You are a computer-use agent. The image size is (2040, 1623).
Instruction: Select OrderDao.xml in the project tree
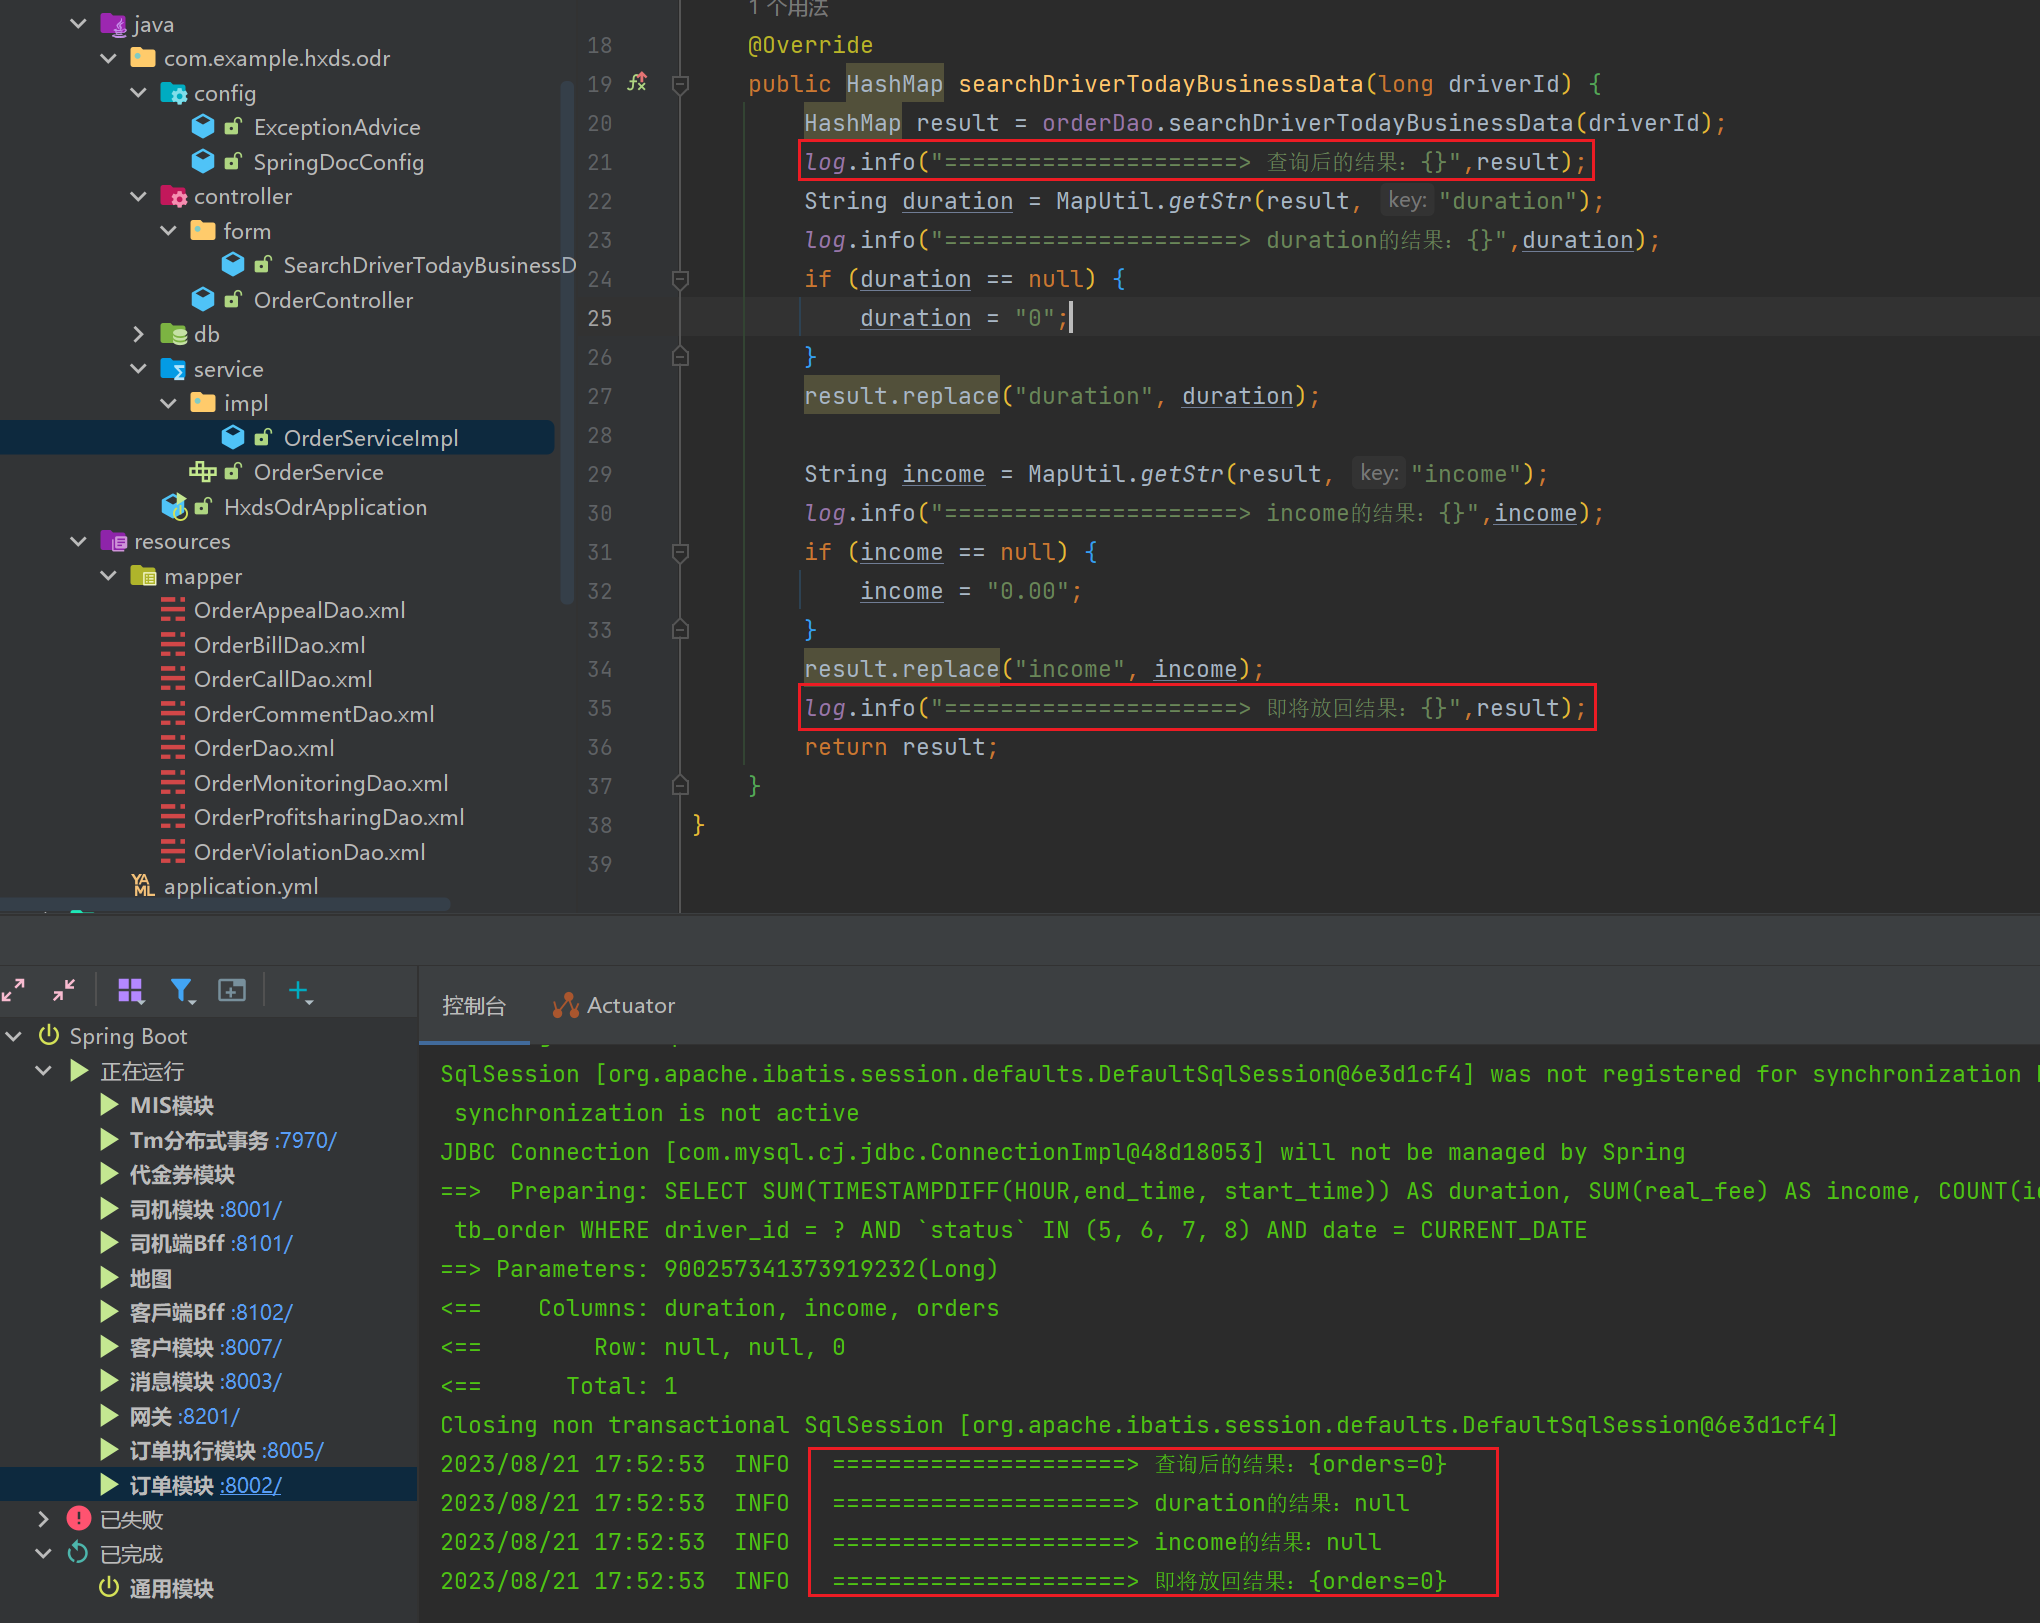264,748
